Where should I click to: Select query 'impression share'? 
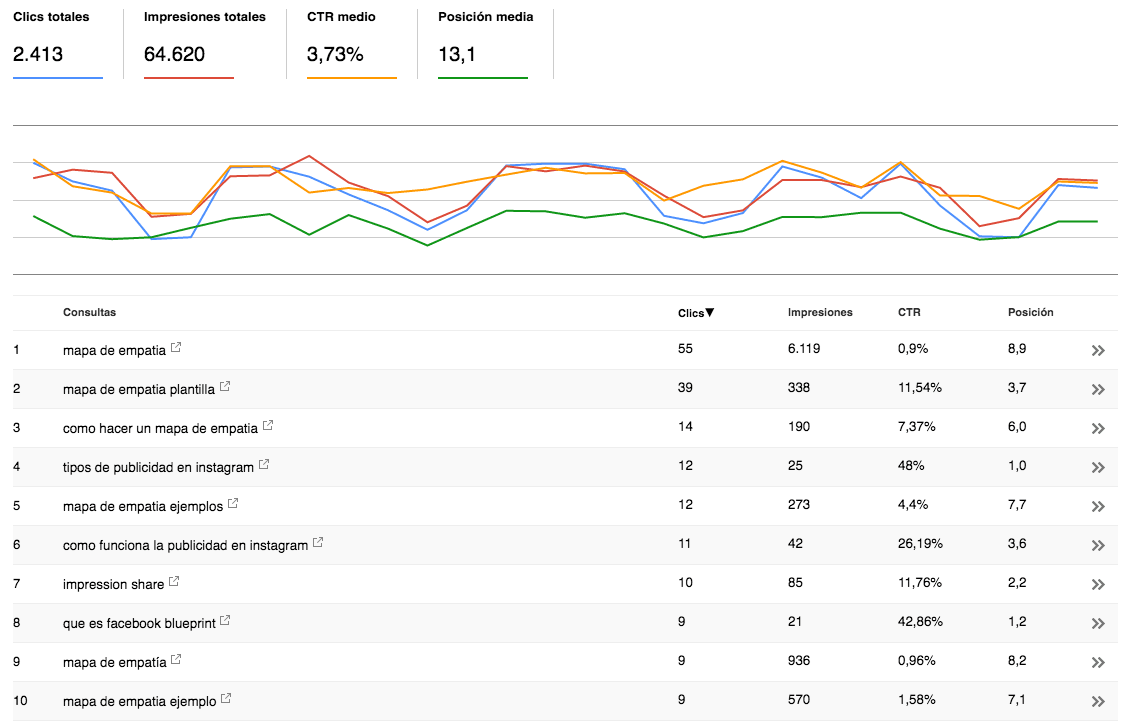[113, 584]
